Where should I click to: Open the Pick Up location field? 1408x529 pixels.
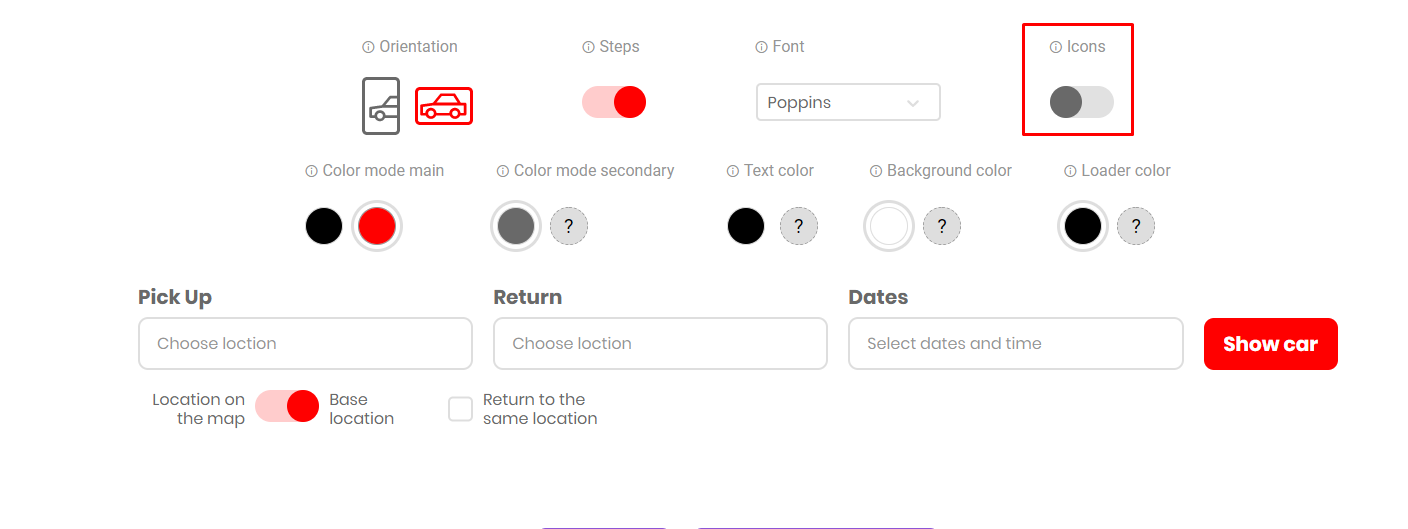coord(305,343)
